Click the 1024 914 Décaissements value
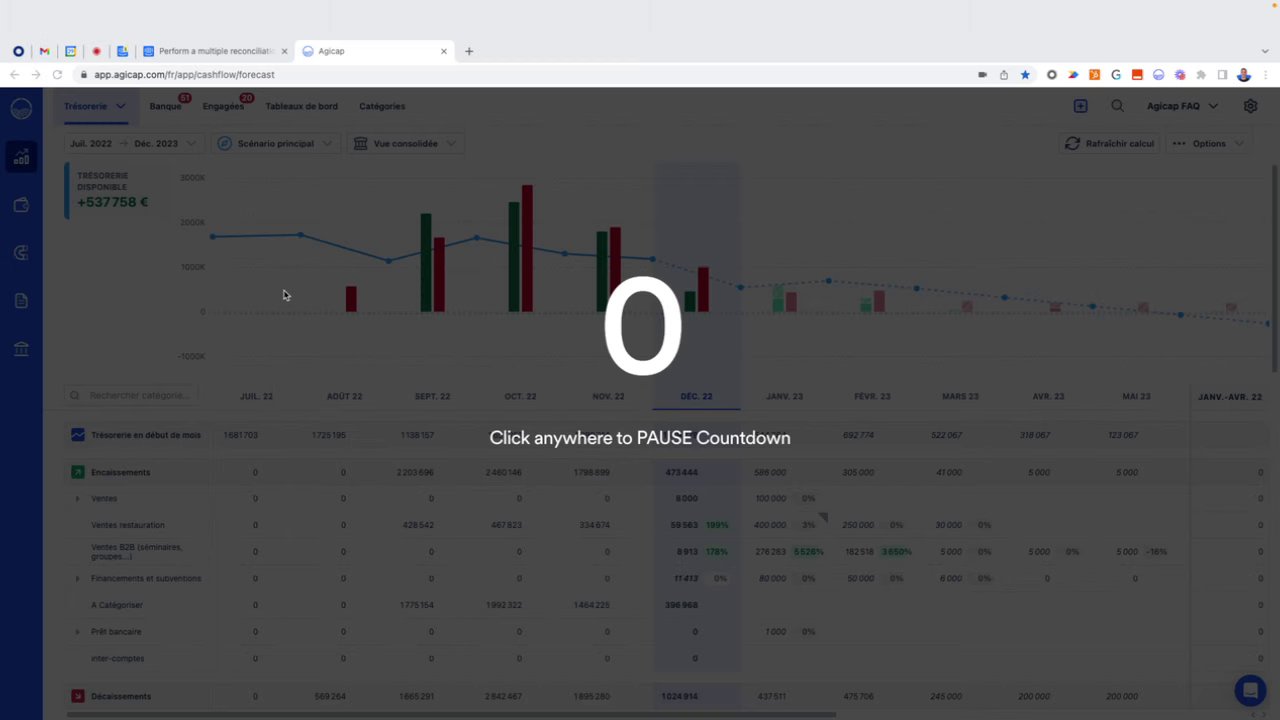 pyautogui.click(x=679, y=696)
